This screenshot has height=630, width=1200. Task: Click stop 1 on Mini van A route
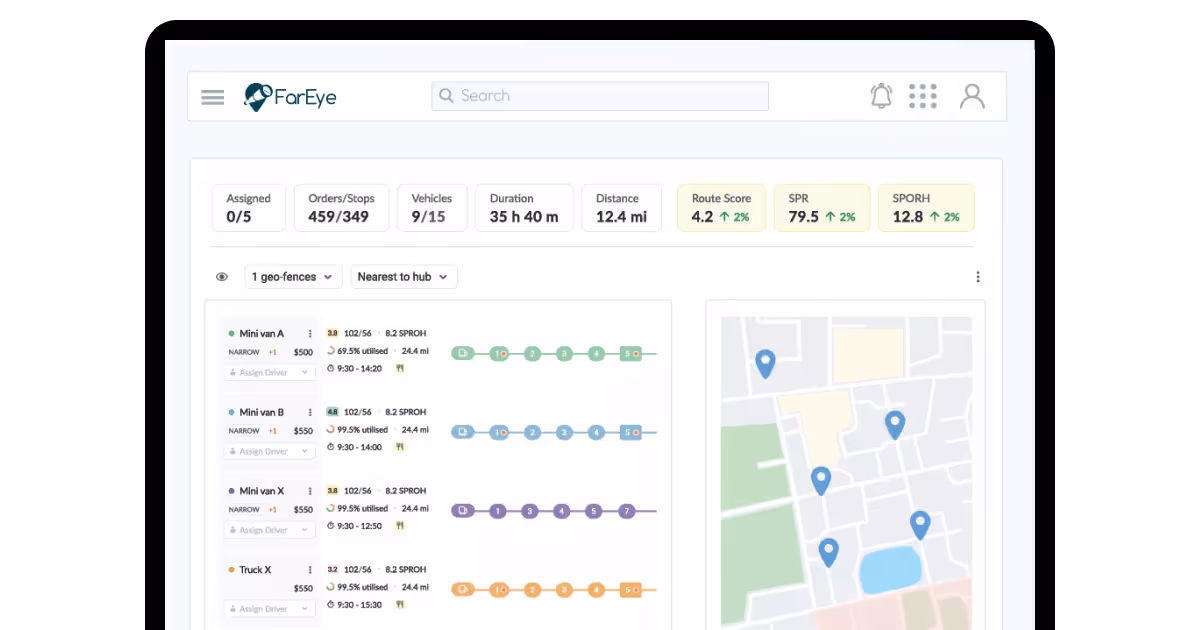(x=500, y=353)
